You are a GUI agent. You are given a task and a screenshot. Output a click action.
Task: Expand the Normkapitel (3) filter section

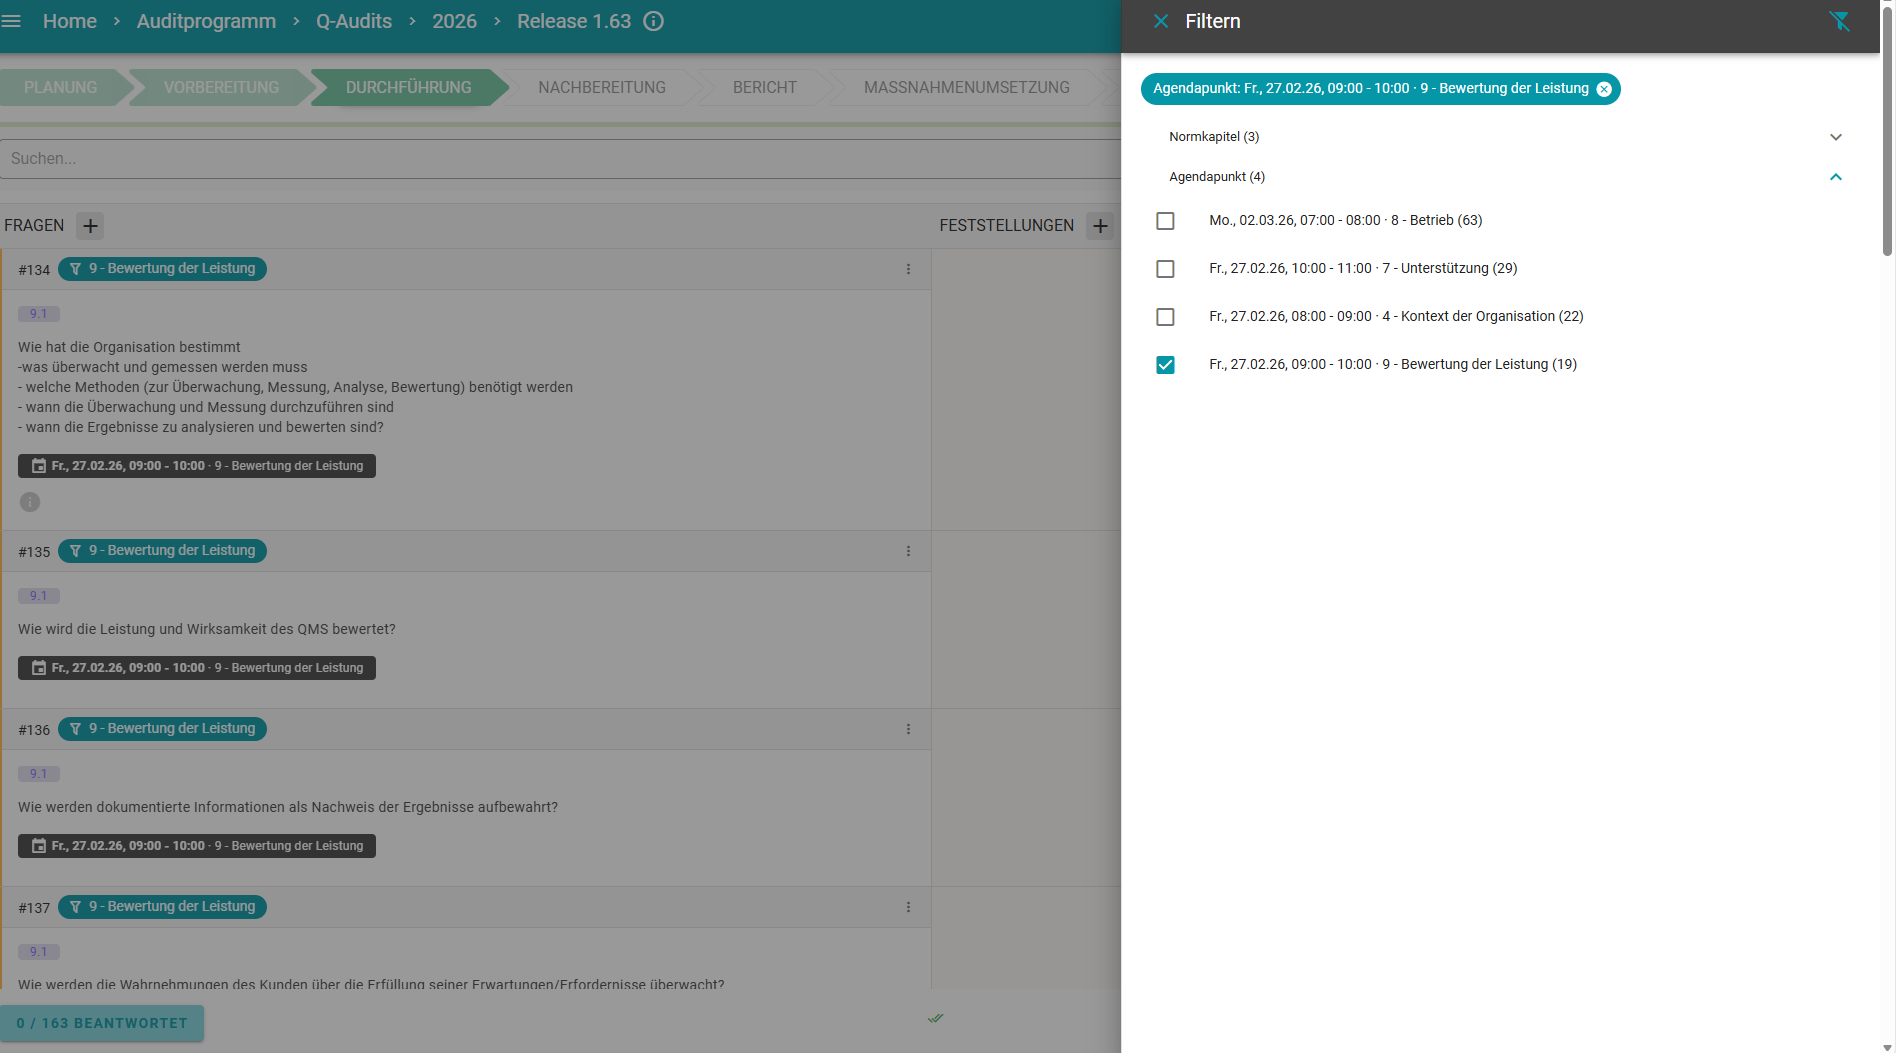tap(1835, 137)
